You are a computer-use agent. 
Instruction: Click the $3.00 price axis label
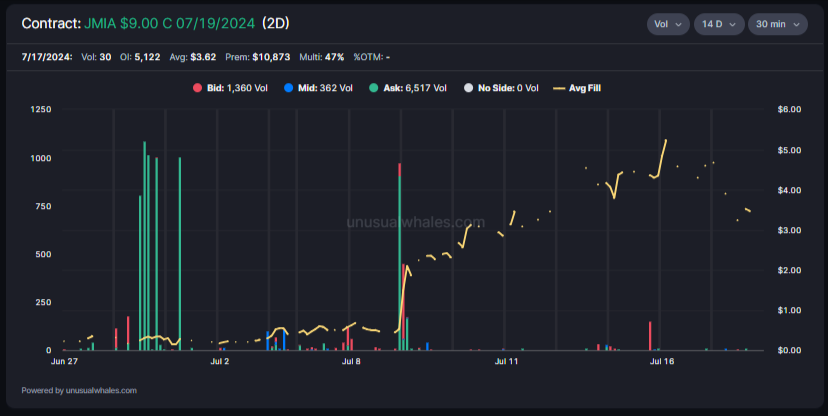pos(789,230)
